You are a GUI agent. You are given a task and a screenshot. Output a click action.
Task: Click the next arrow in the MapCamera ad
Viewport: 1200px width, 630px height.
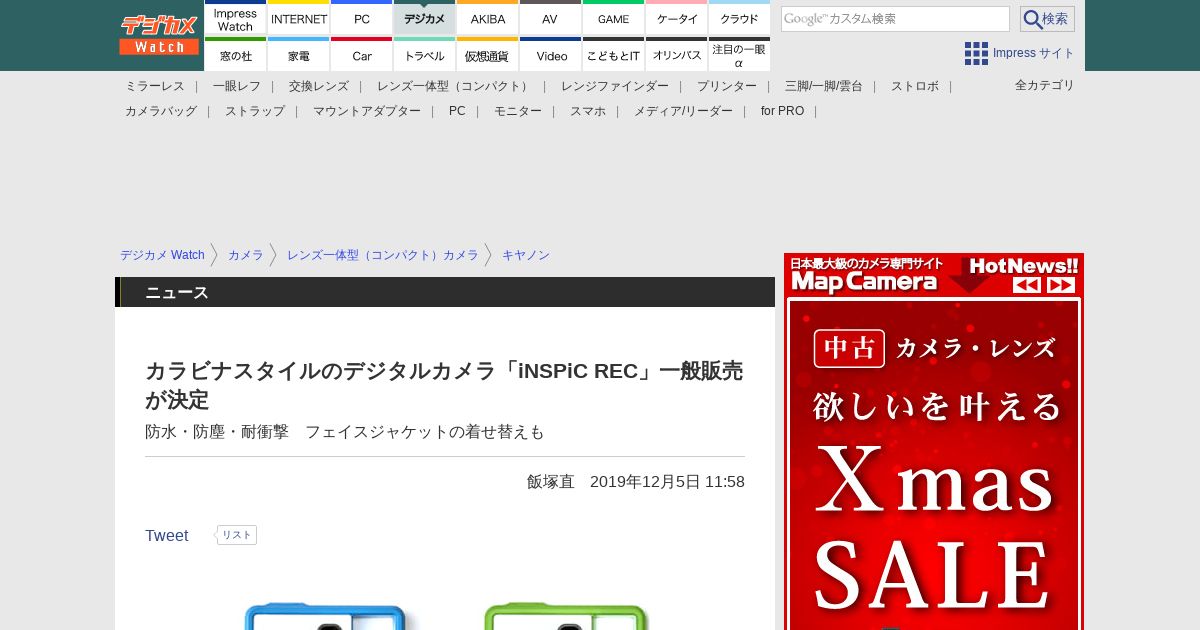click(1061, 284)
